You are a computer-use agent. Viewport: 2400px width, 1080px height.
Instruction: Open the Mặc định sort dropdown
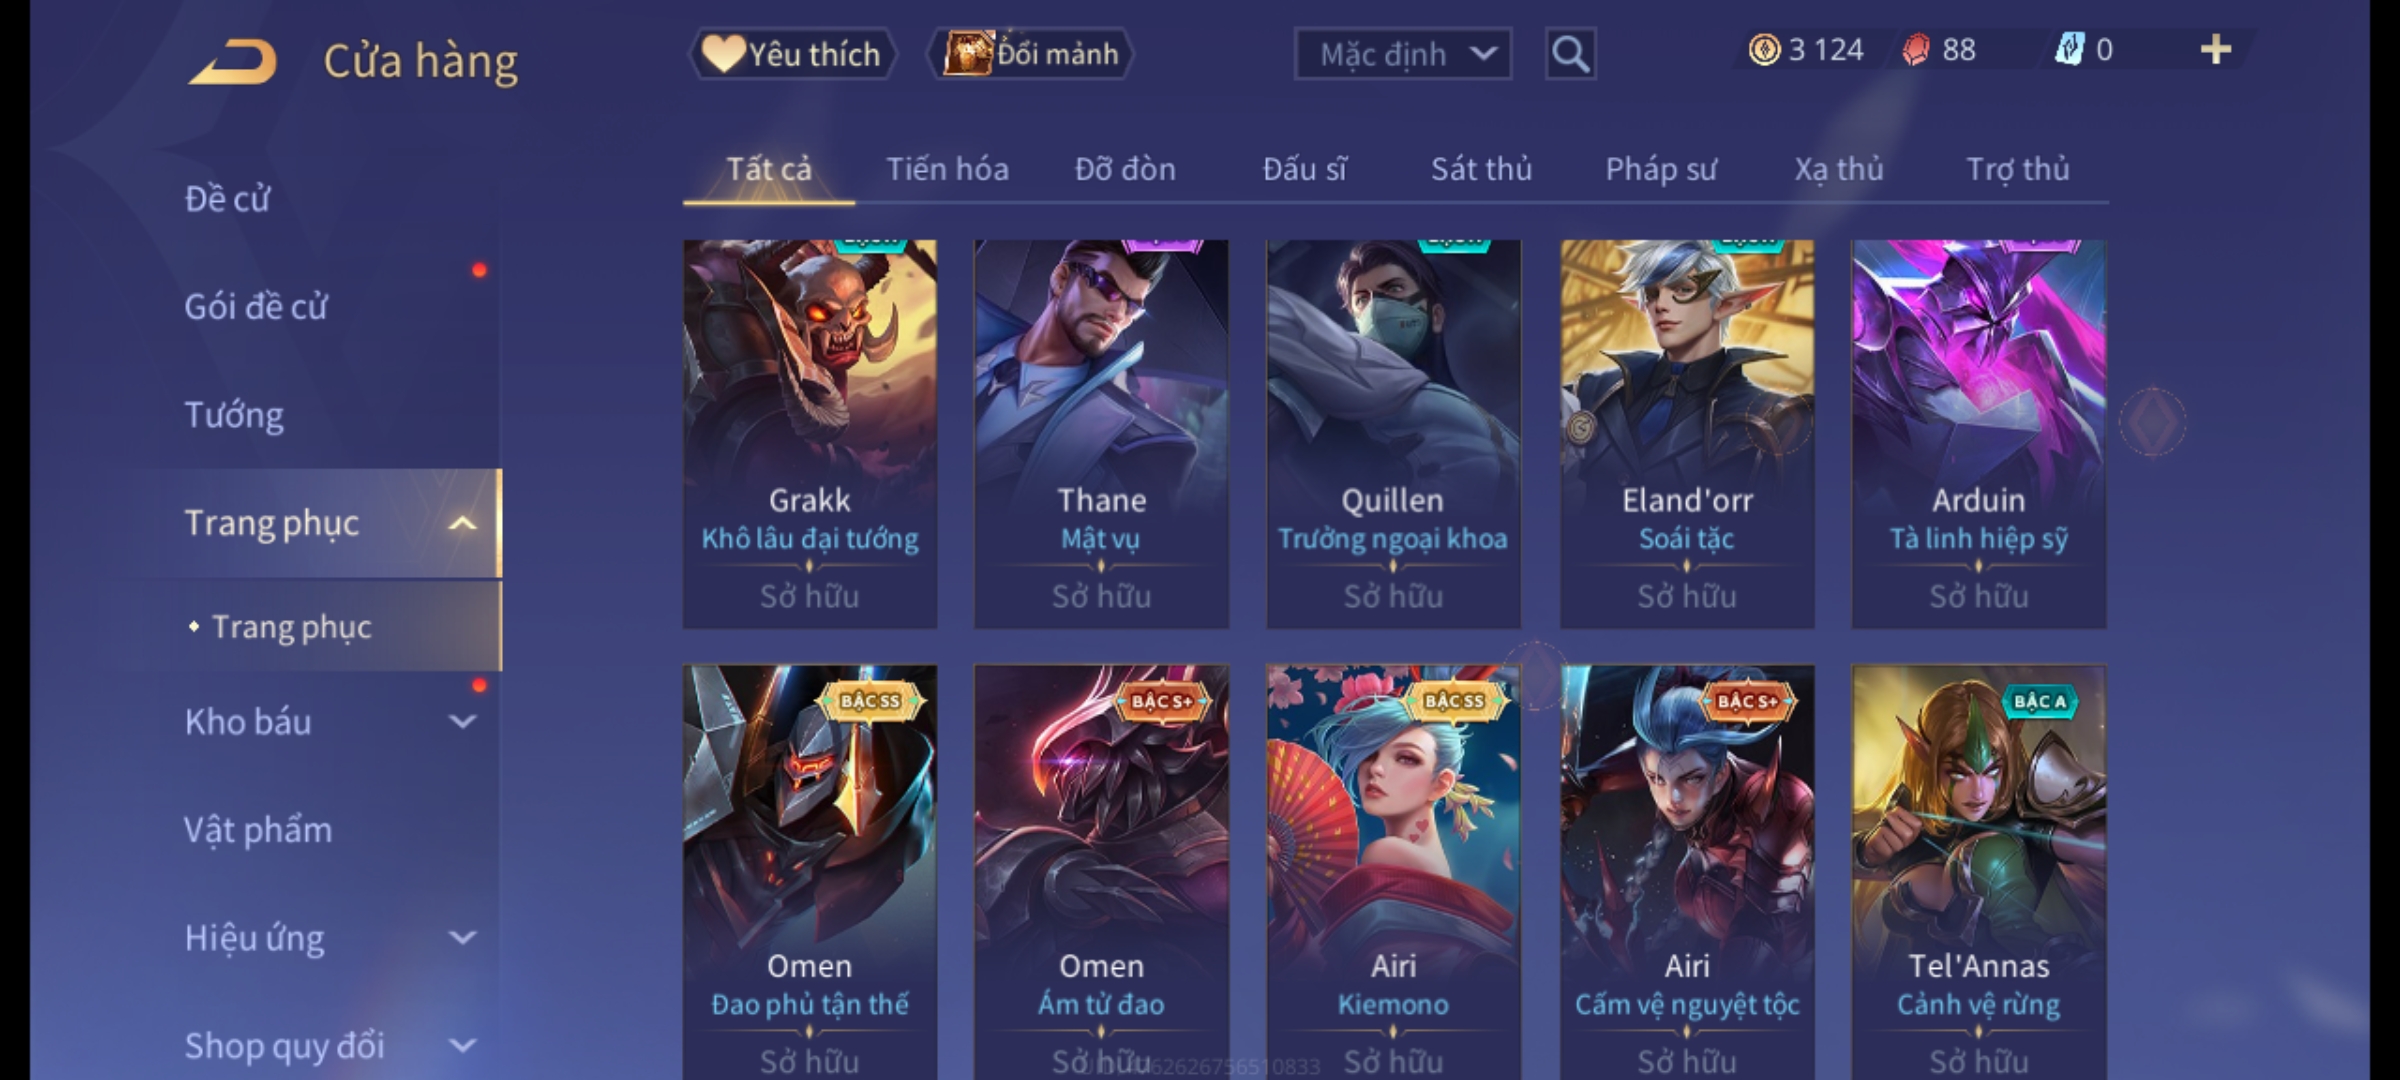[1403, 54]
